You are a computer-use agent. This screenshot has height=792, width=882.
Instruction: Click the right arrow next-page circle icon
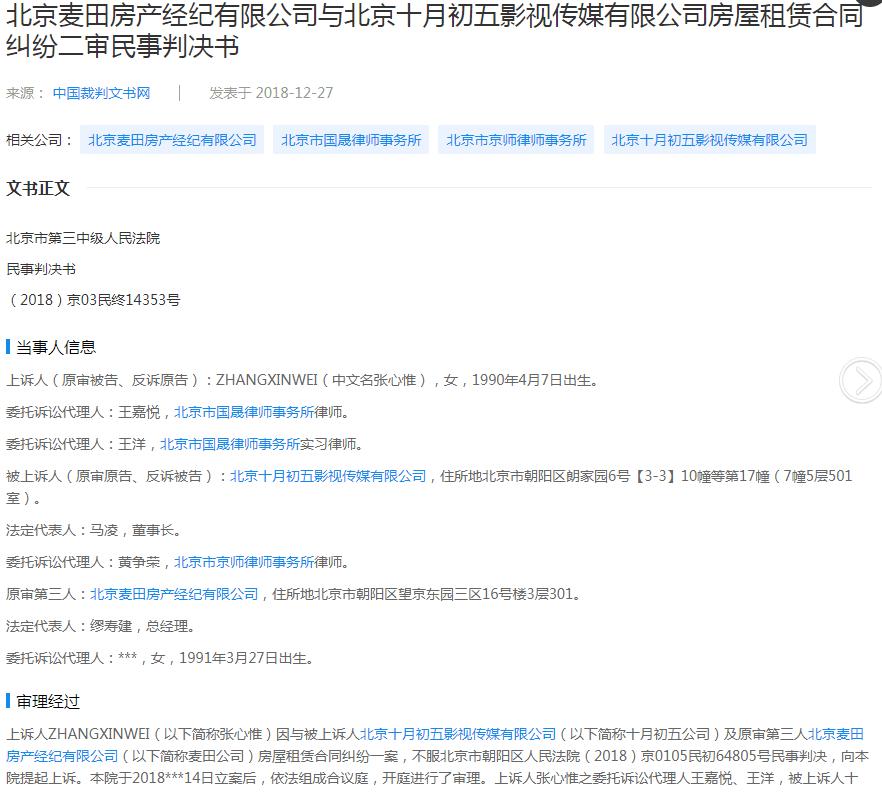click(861, 381)
